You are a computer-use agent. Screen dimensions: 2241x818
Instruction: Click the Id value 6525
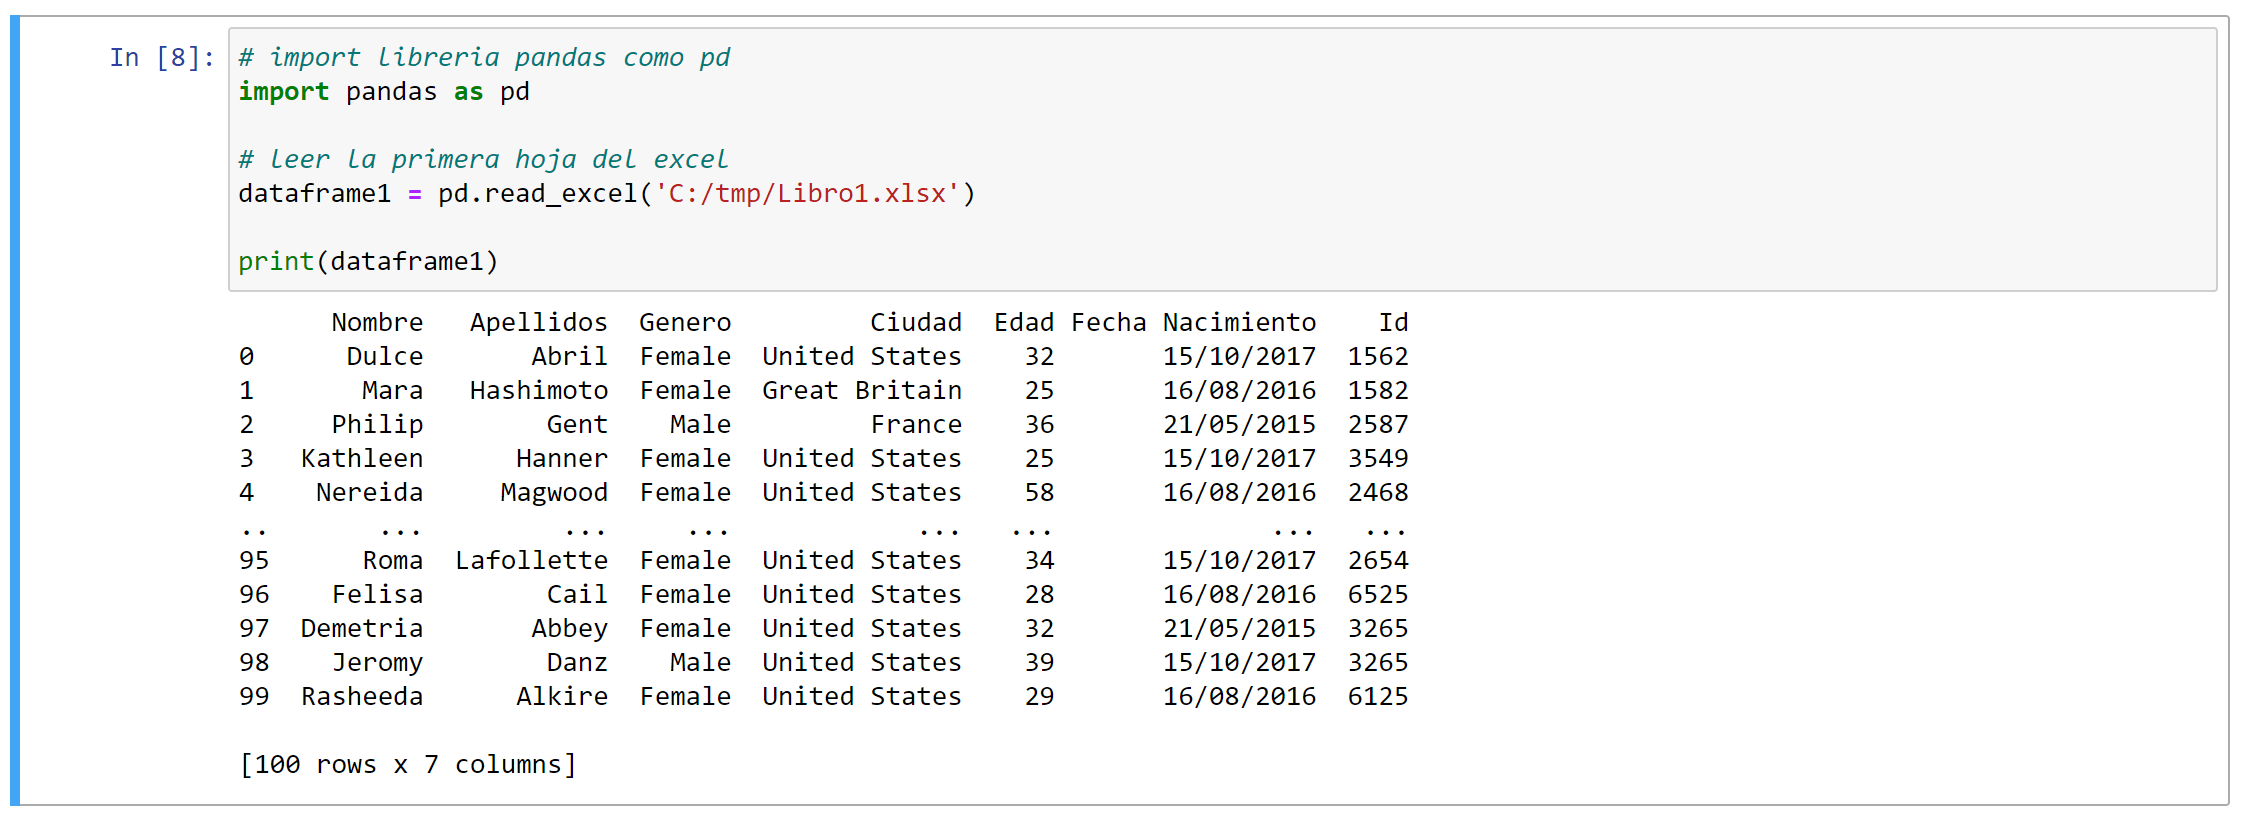[x=1378, y=595]
